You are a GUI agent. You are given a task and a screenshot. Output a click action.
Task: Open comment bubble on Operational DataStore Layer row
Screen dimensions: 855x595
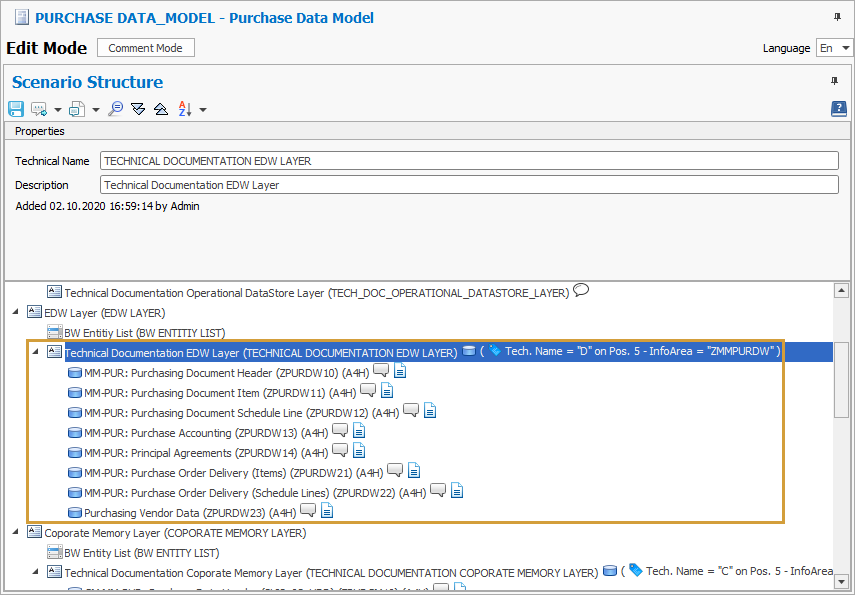pos(580,290)
